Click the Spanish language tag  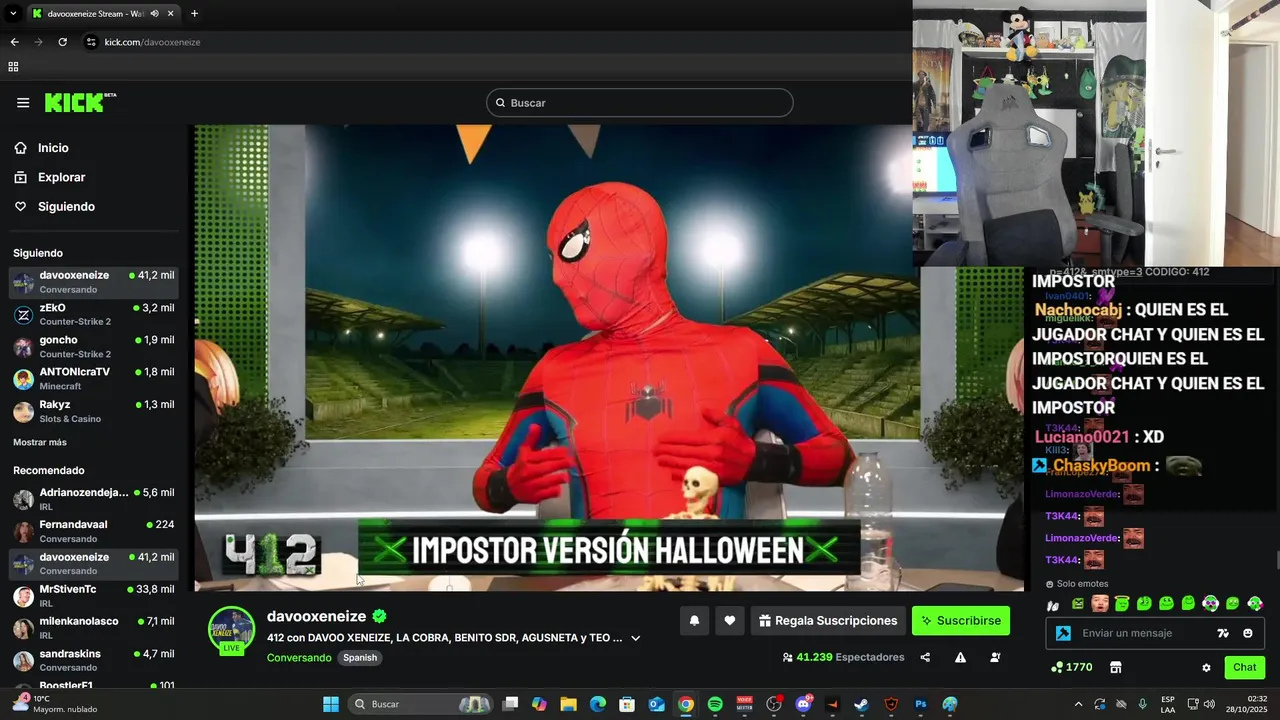click(360, 658)
